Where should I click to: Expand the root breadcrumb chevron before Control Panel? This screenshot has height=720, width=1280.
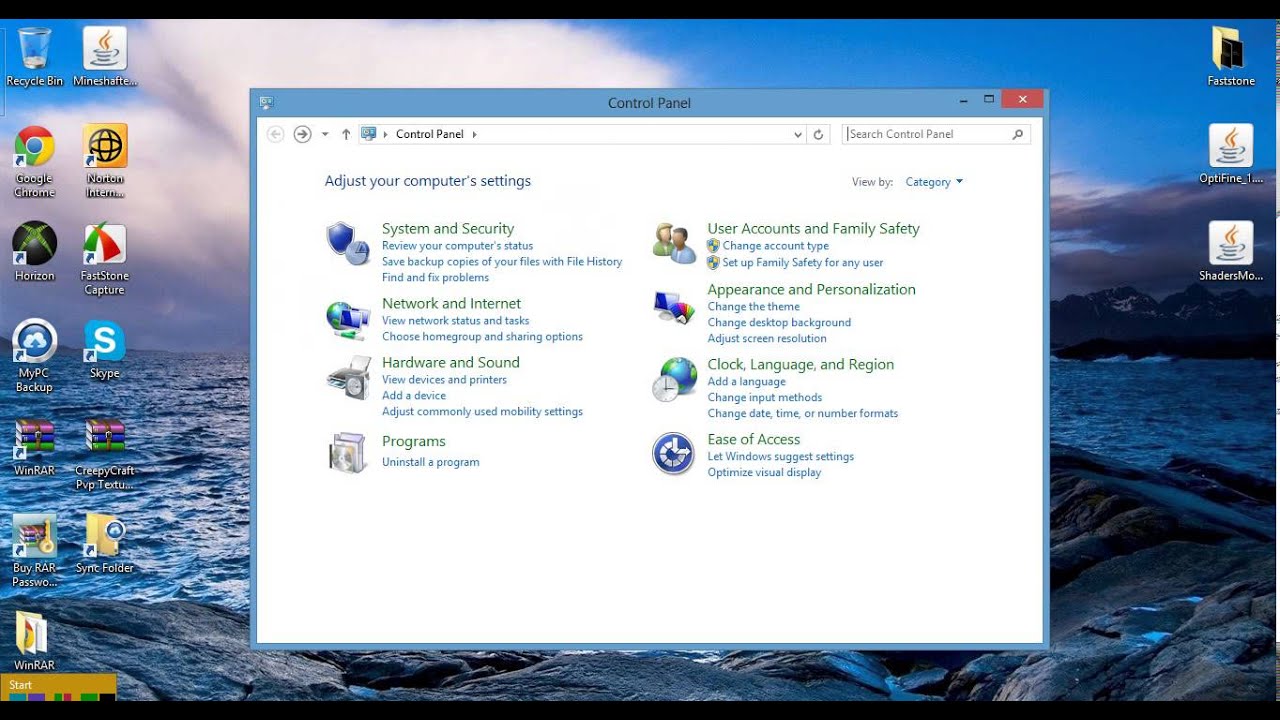point(386,134)
